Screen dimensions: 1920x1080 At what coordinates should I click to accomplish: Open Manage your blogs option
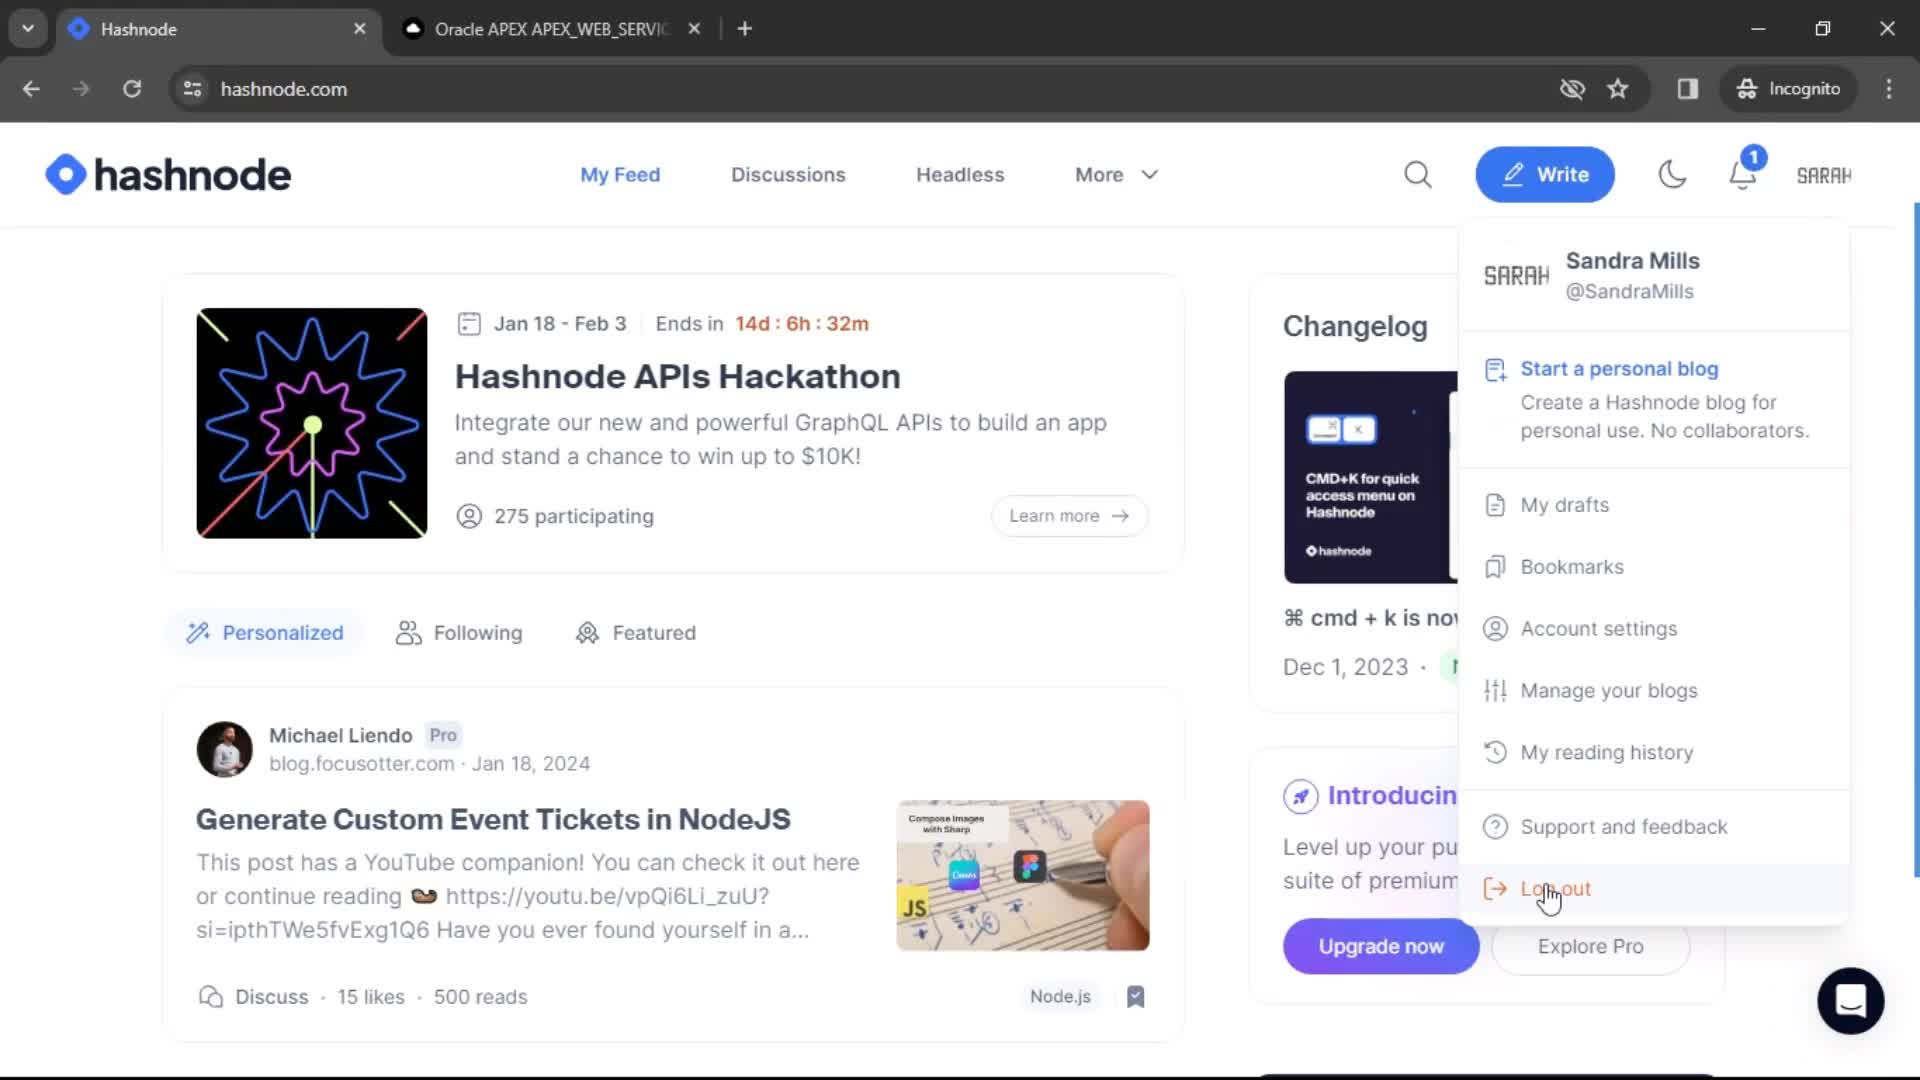click(x=1610, y=690)
